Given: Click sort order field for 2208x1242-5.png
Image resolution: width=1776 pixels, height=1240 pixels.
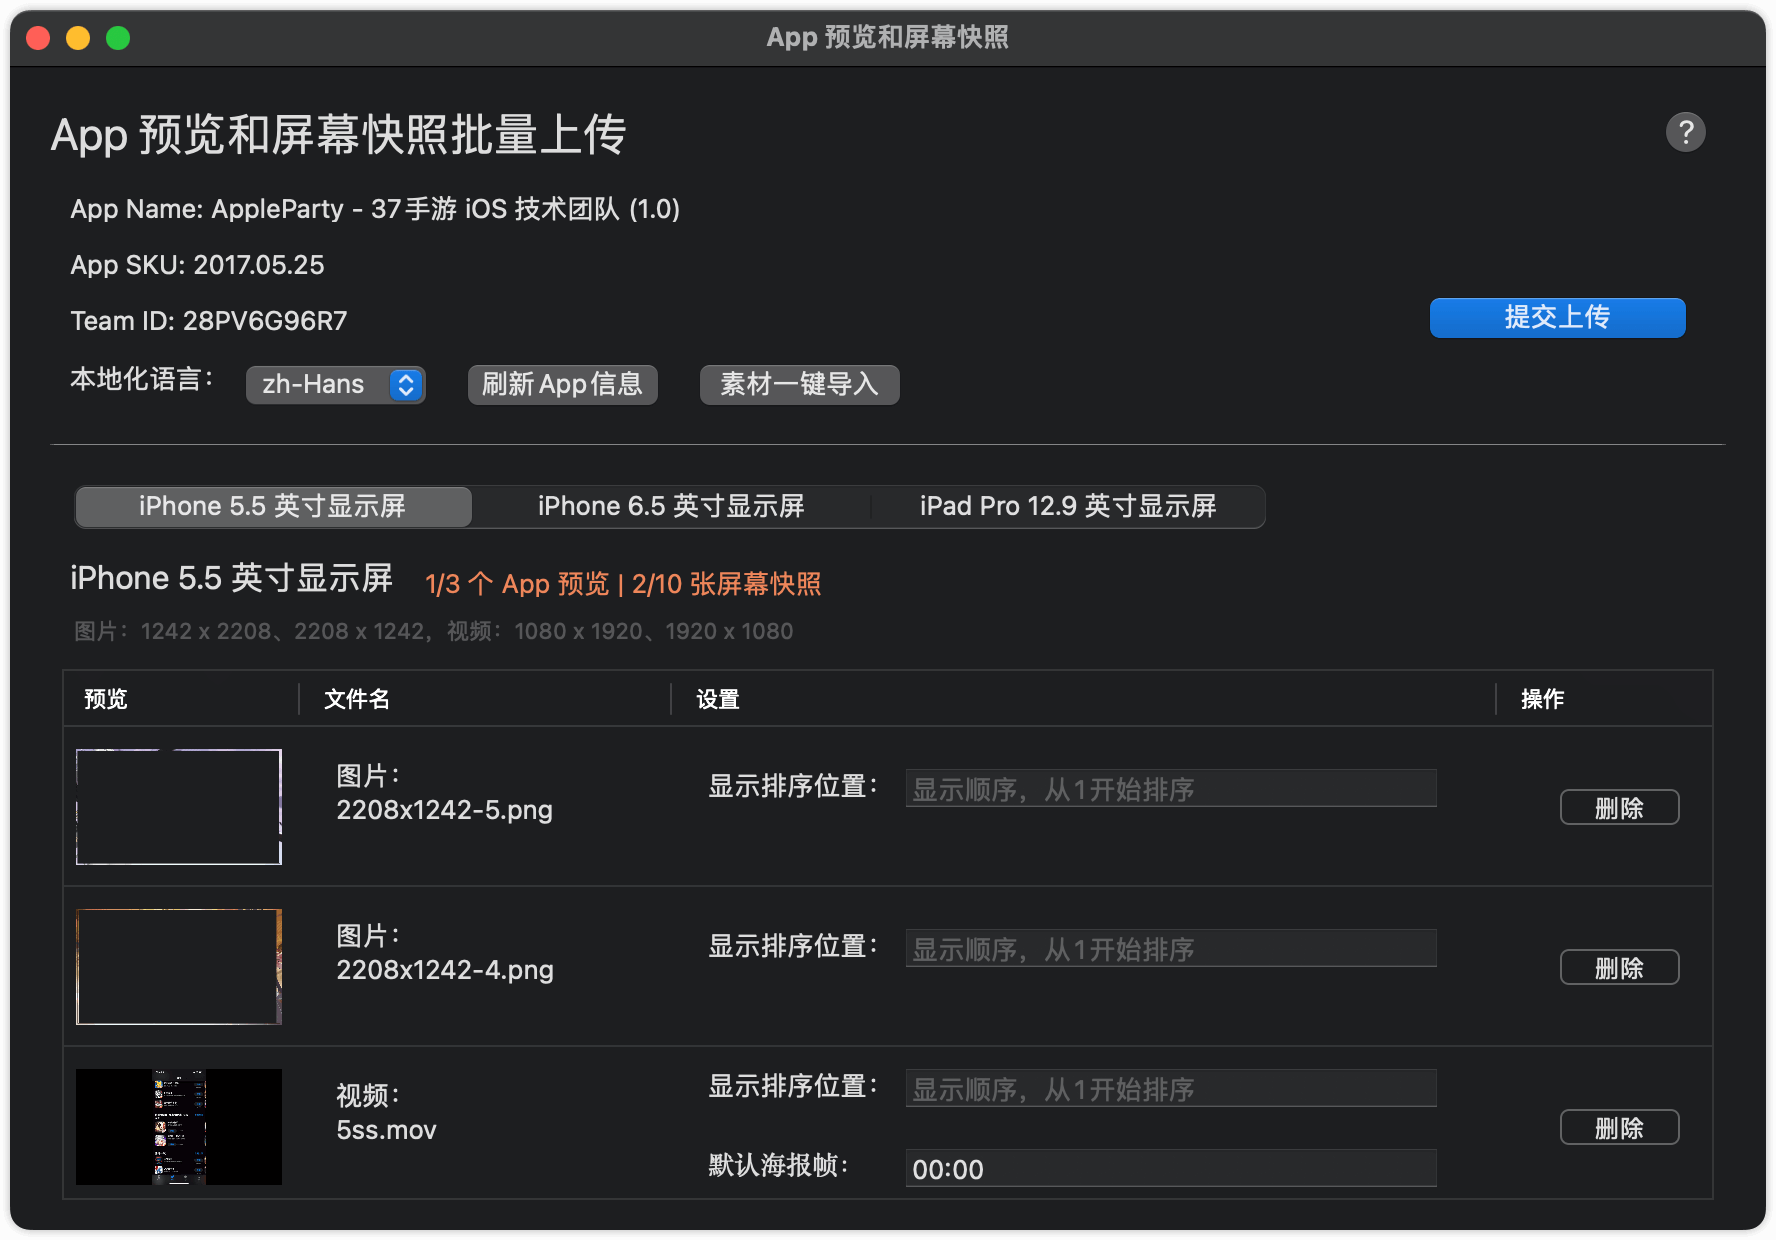Looking at the screenshot, I should pos(1170,788).
